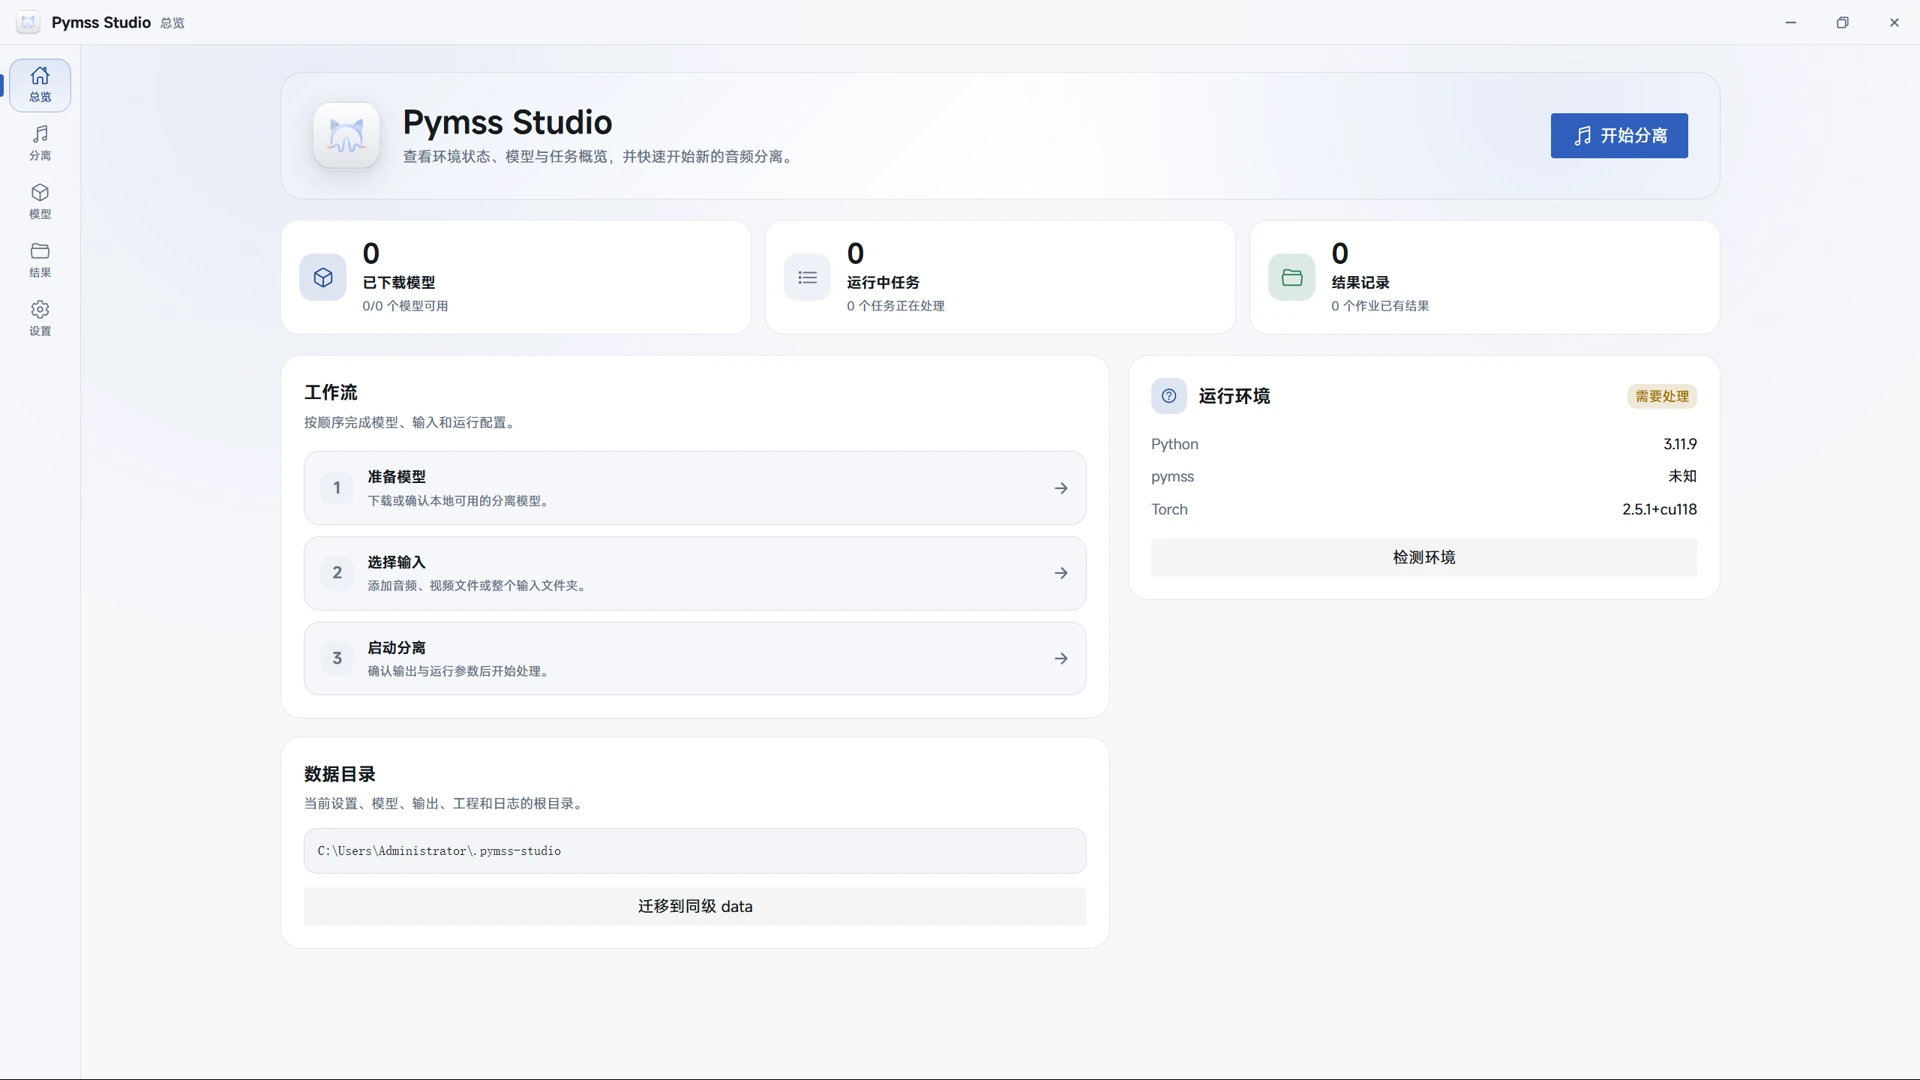The height and width of the screenshot is (1080, 1920).
Task: Click the step number 2 badge
Action: click(337, 573)
